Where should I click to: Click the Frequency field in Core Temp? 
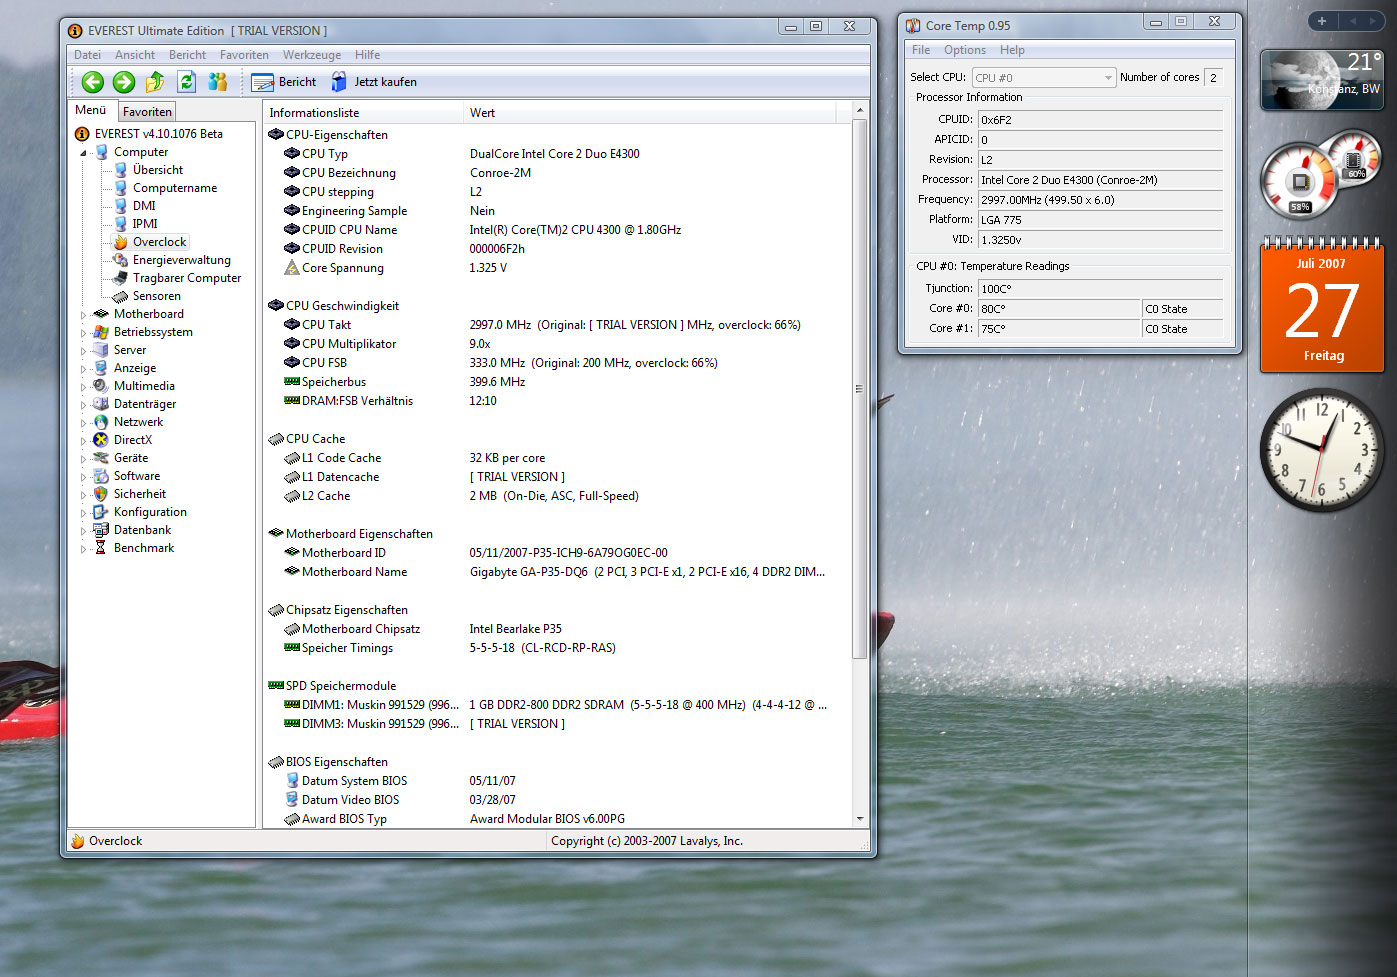tap(1100, 200)
